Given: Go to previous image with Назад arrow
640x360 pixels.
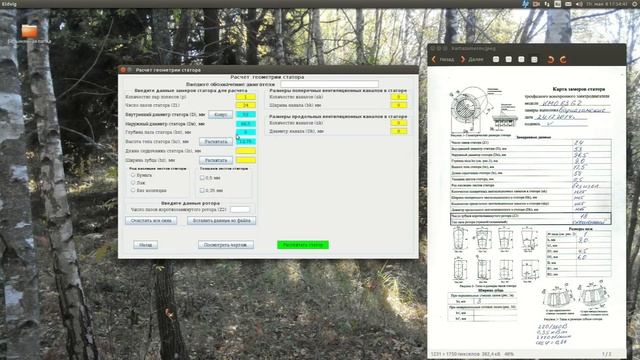Looking at the screenshot, I should click(443, 60).
